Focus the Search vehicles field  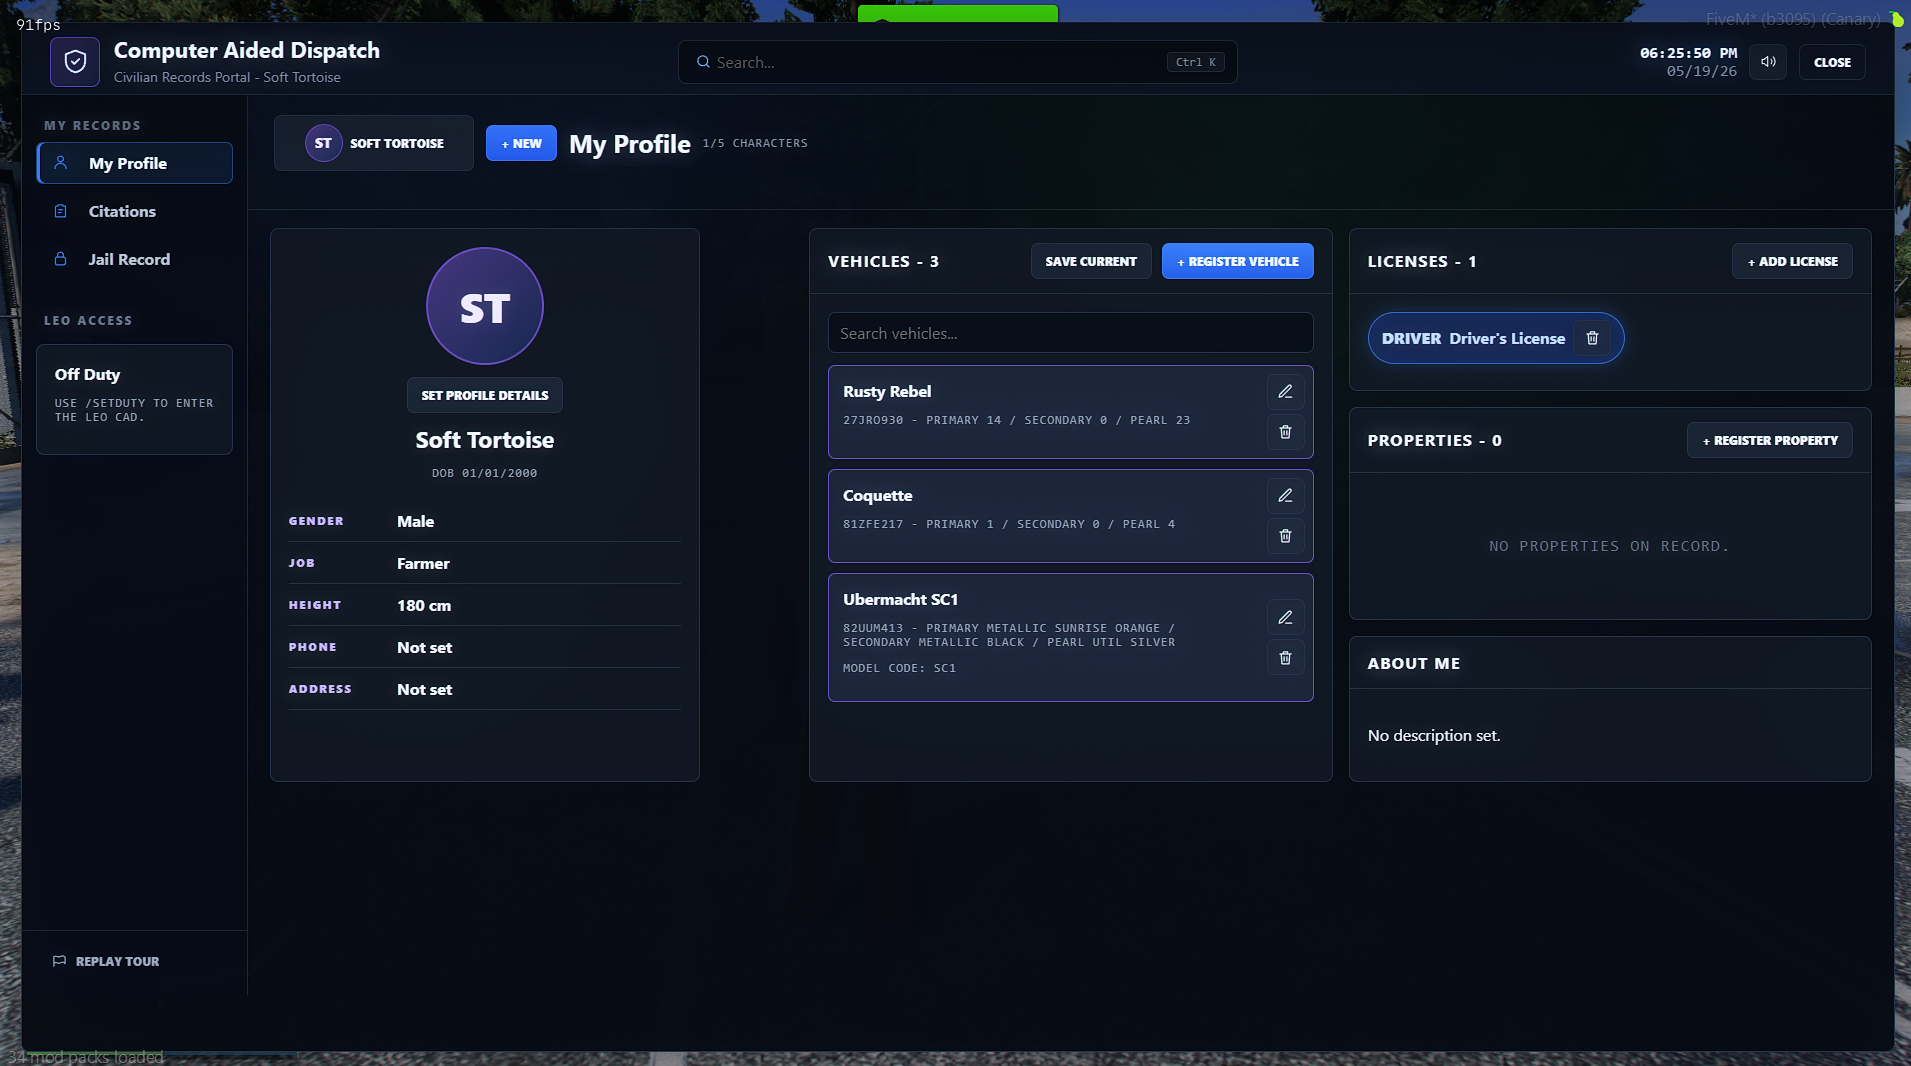click(1071, 333)
